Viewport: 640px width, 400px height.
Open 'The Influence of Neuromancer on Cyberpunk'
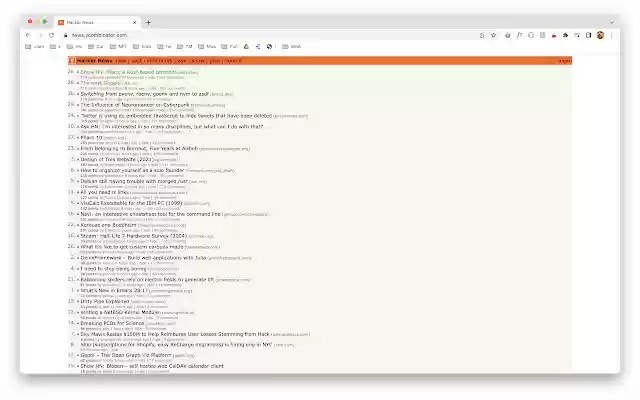[135, 105]
